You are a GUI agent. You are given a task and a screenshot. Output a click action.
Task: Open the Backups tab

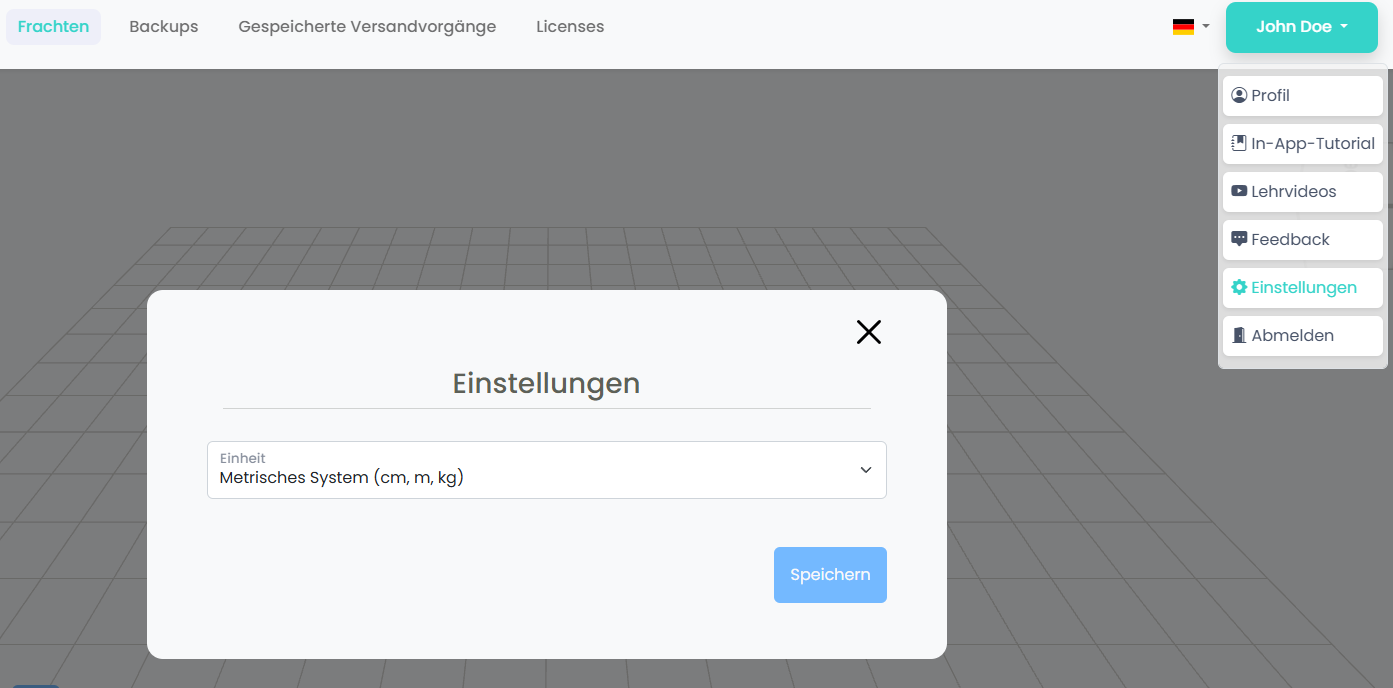pos(163,27)
